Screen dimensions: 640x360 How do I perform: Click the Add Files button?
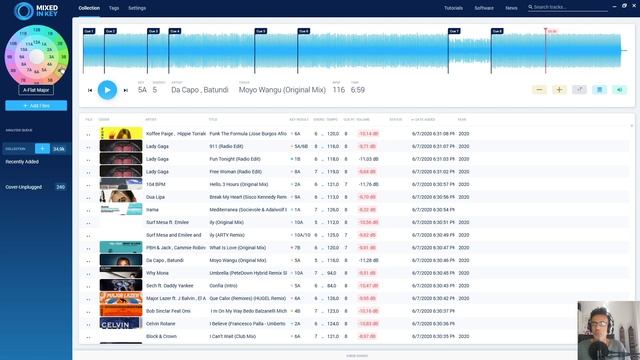[x=36, y=106]
